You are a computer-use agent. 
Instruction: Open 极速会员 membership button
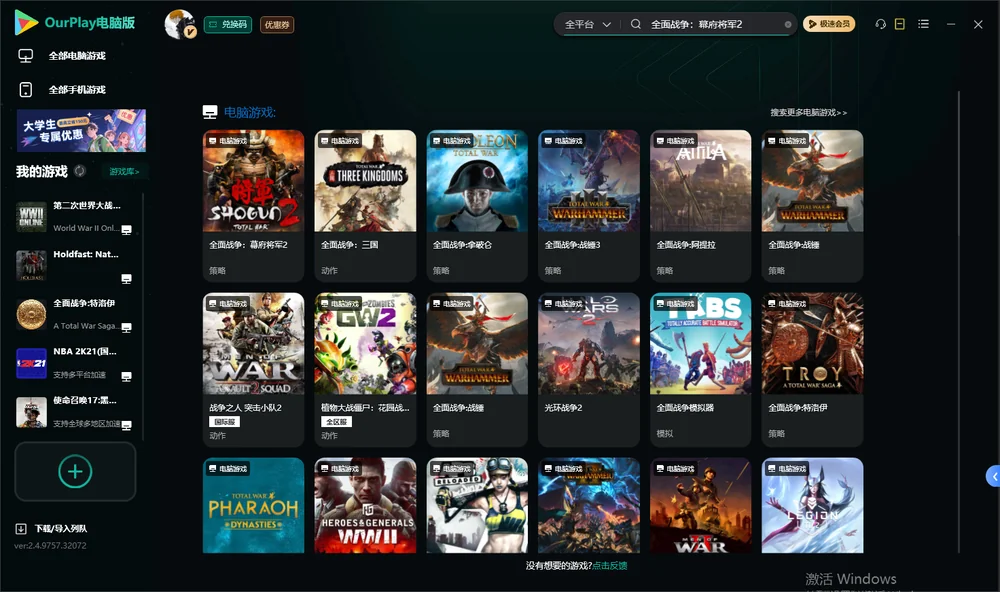829,24
